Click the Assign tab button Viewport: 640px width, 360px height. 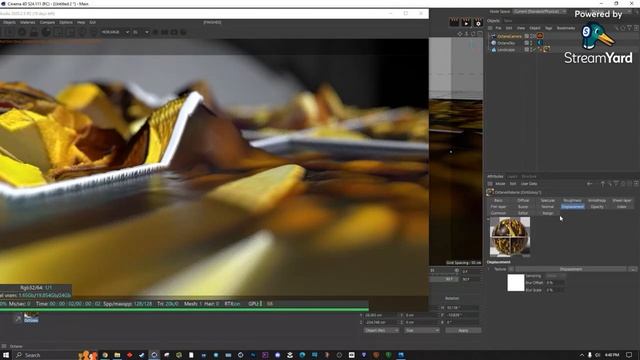[547, 213]
